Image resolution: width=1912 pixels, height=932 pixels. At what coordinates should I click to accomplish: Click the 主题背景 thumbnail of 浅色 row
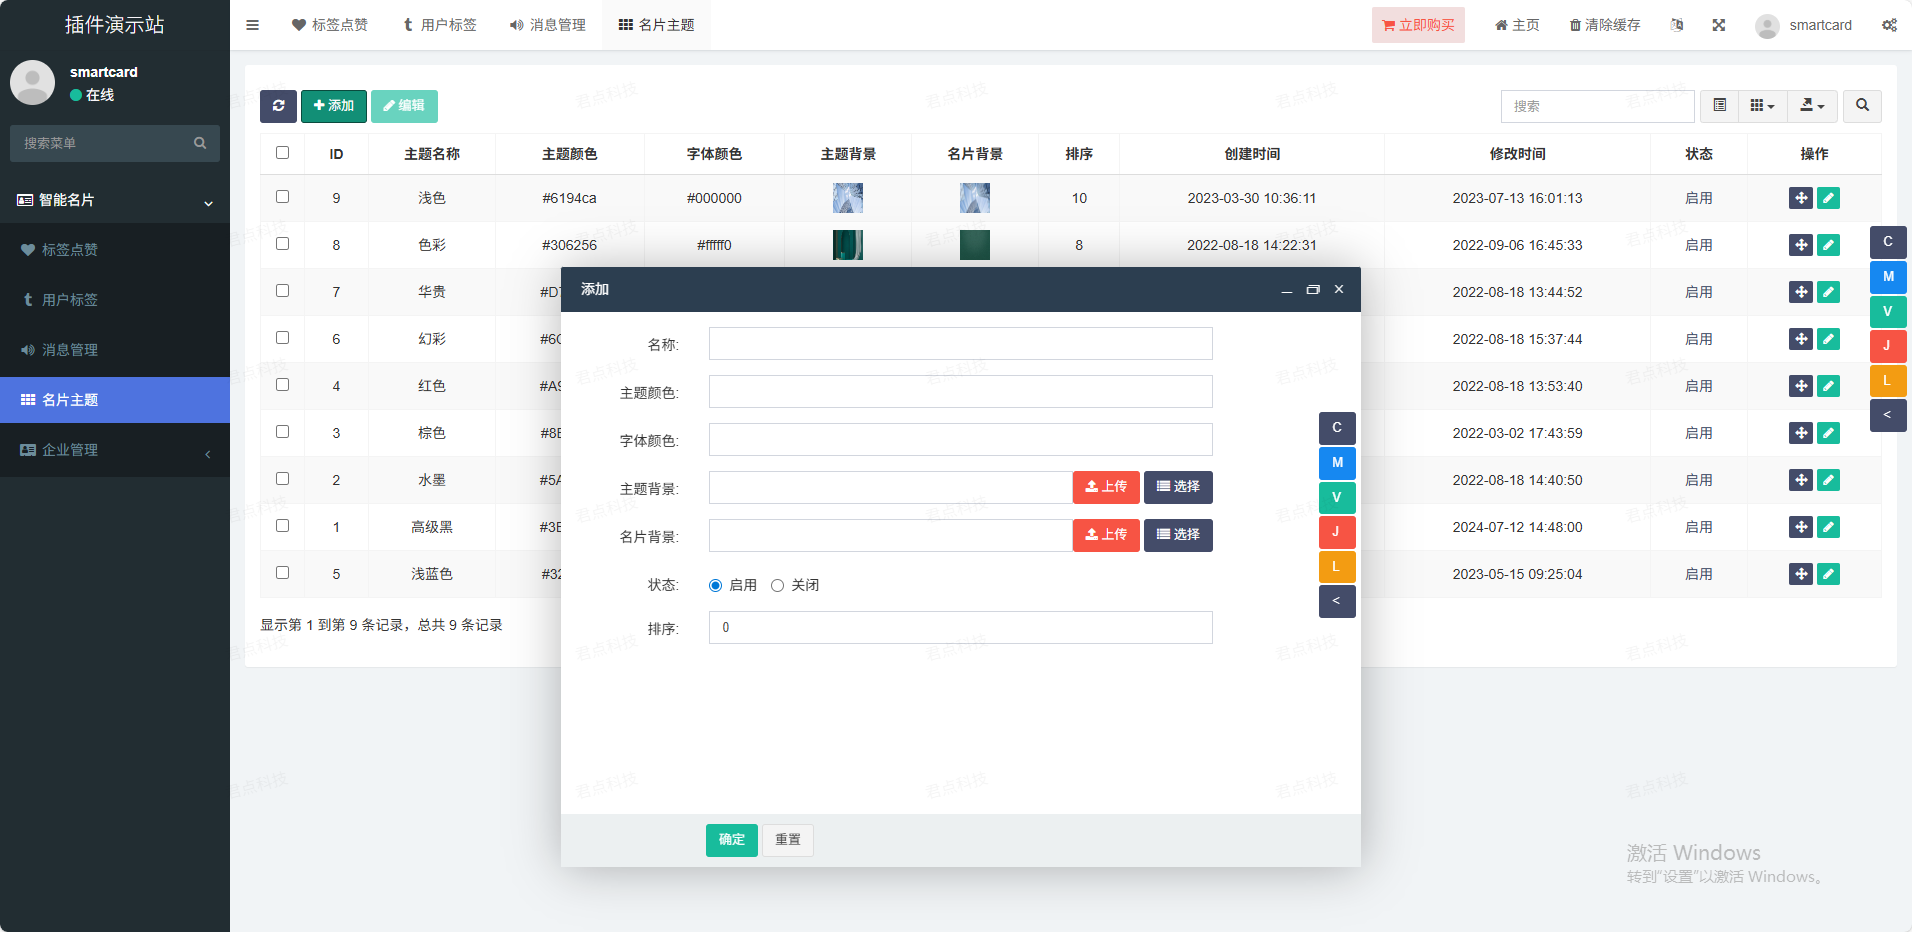pos(847,198)
